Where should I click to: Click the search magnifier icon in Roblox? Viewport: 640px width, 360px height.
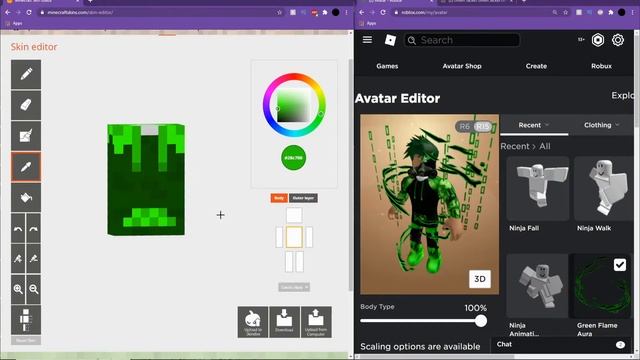pyautogui.click(x=412, y=40)
